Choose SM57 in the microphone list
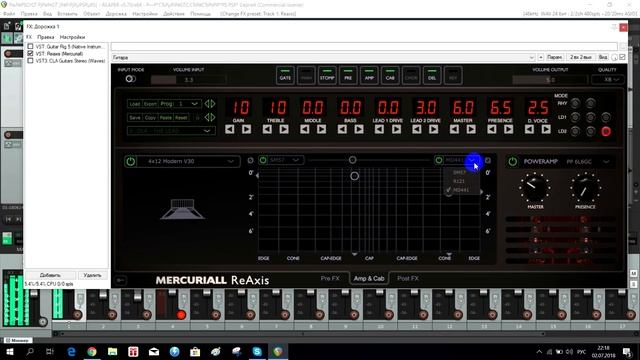This screenshot has height=360, width=640. point(459,173)
